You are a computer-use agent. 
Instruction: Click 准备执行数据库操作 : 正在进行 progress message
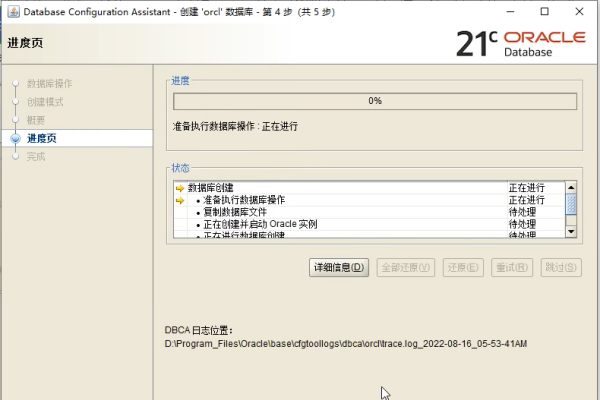(x=235, y=126)
